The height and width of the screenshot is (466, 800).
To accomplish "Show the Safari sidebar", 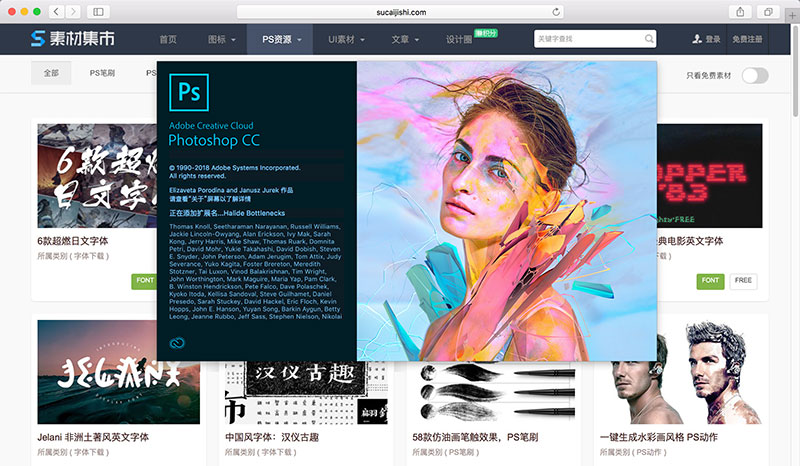I will [98, 12].
